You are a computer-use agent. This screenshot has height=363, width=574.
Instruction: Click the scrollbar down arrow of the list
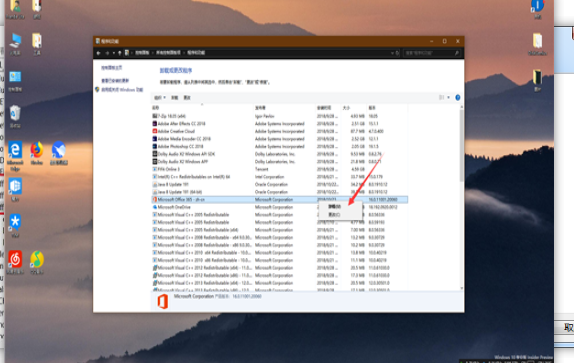462,288
